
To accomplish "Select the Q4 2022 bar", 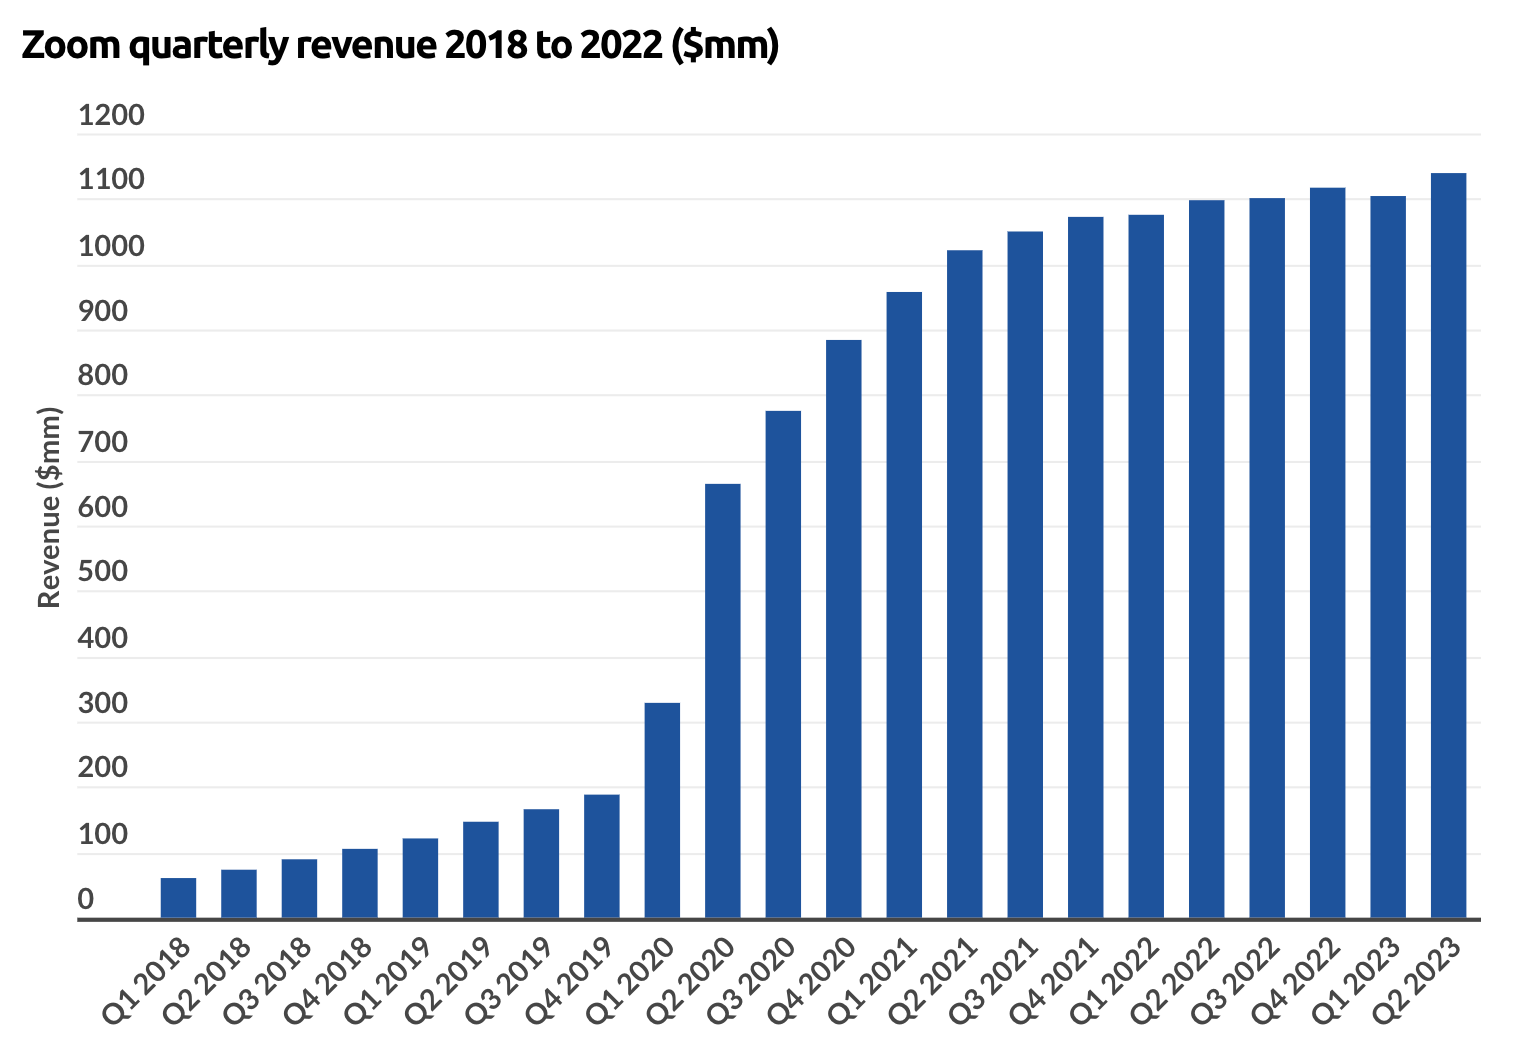I will point(1328,553).
